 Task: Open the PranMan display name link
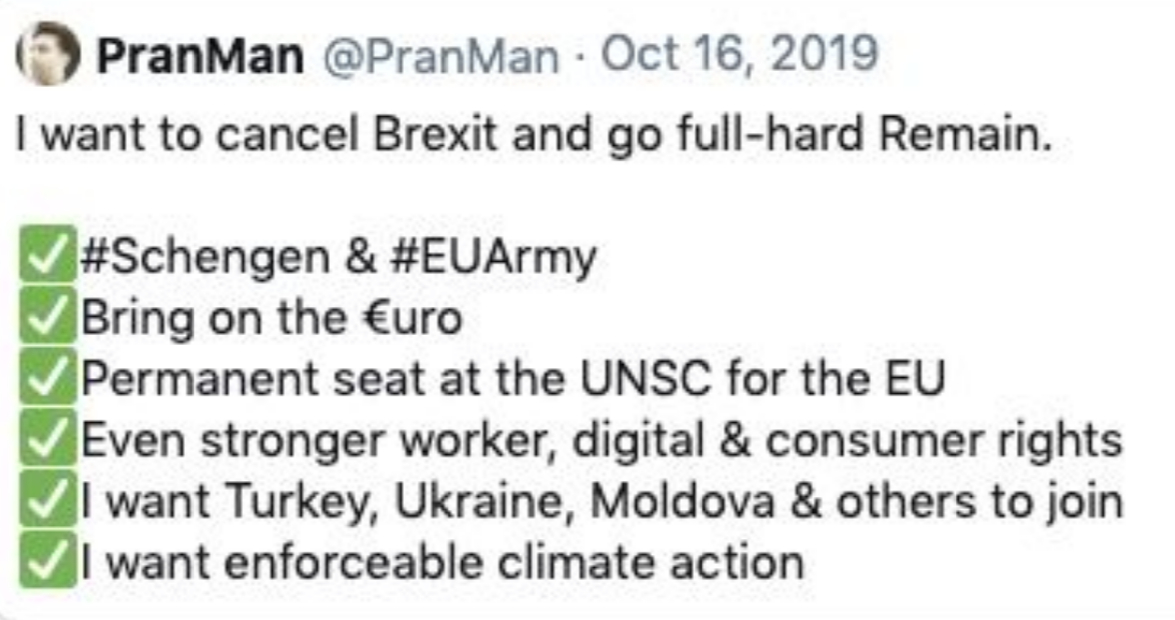[x=200, y=55]
